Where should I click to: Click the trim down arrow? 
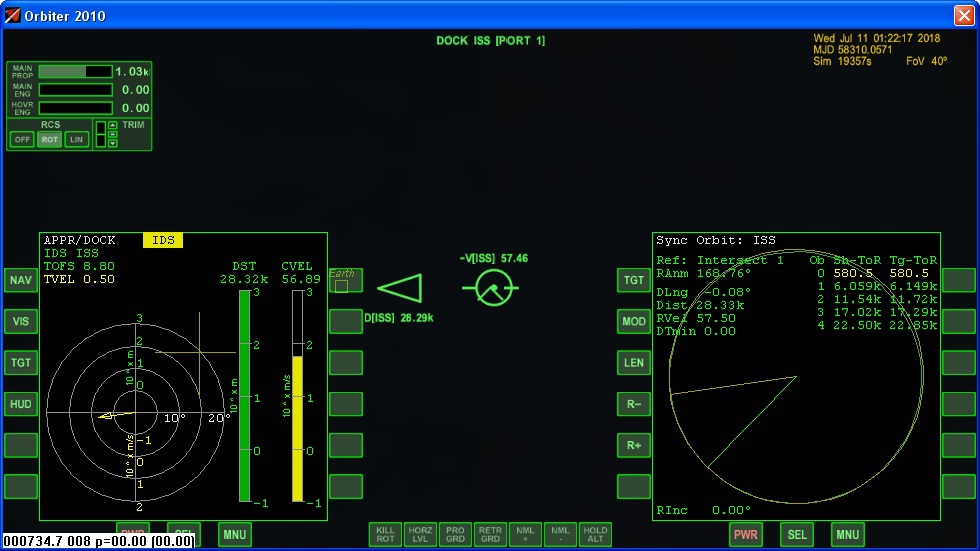(112, 143)
